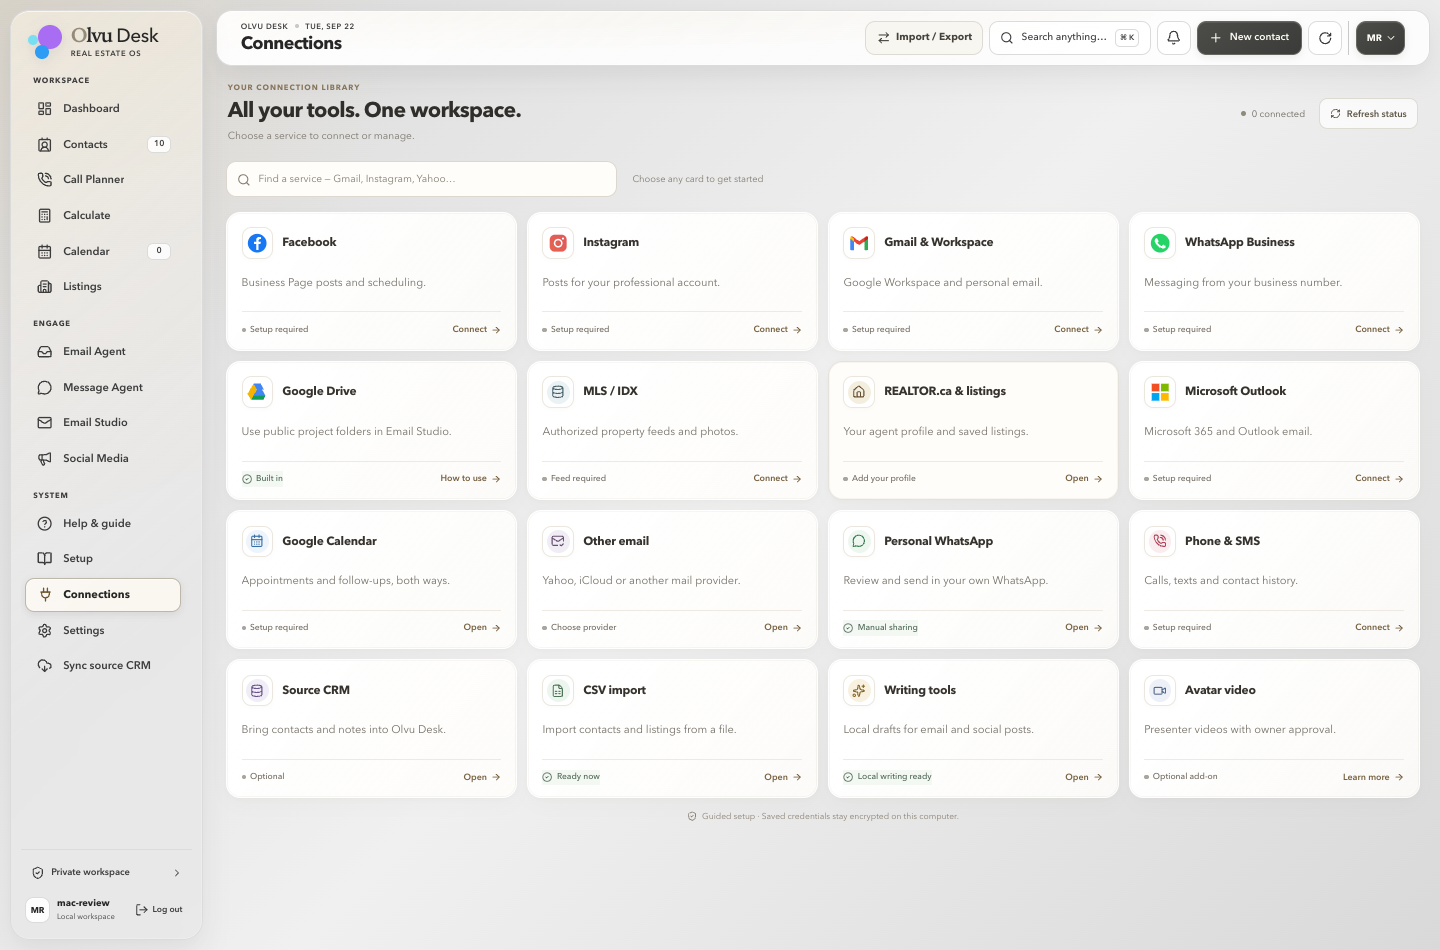The image size is (1440, 950).
Task: Click the New contact button
Action: tap(1249, 38)
